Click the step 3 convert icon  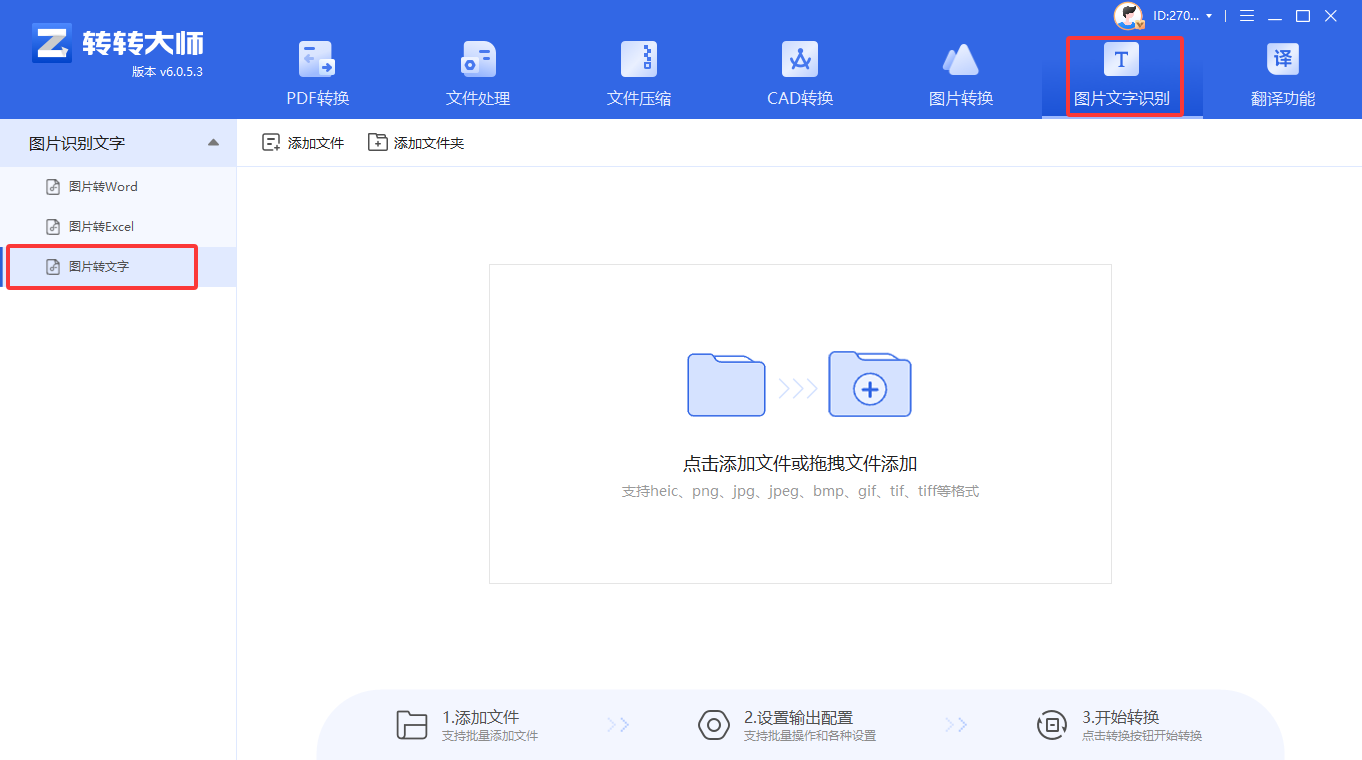1051,725
